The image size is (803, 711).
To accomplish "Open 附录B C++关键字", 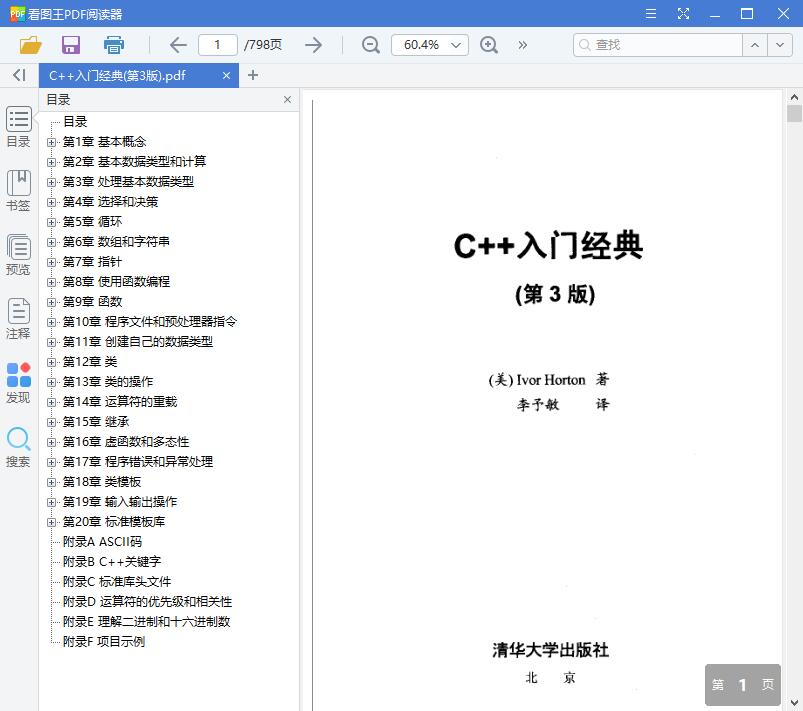I will click(112, 561).
